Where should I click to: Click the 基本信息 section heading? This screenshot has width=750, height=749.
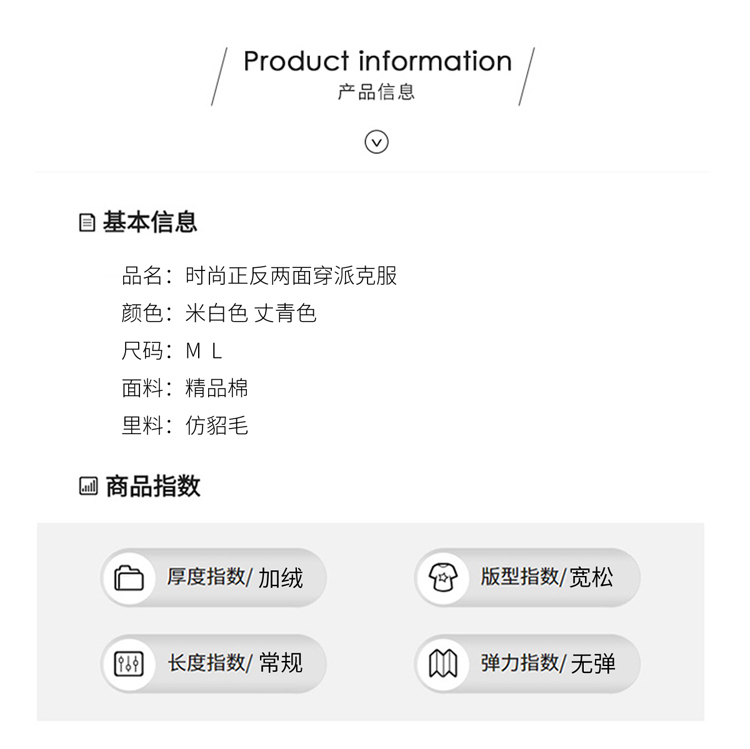click(x=150, y=222)
